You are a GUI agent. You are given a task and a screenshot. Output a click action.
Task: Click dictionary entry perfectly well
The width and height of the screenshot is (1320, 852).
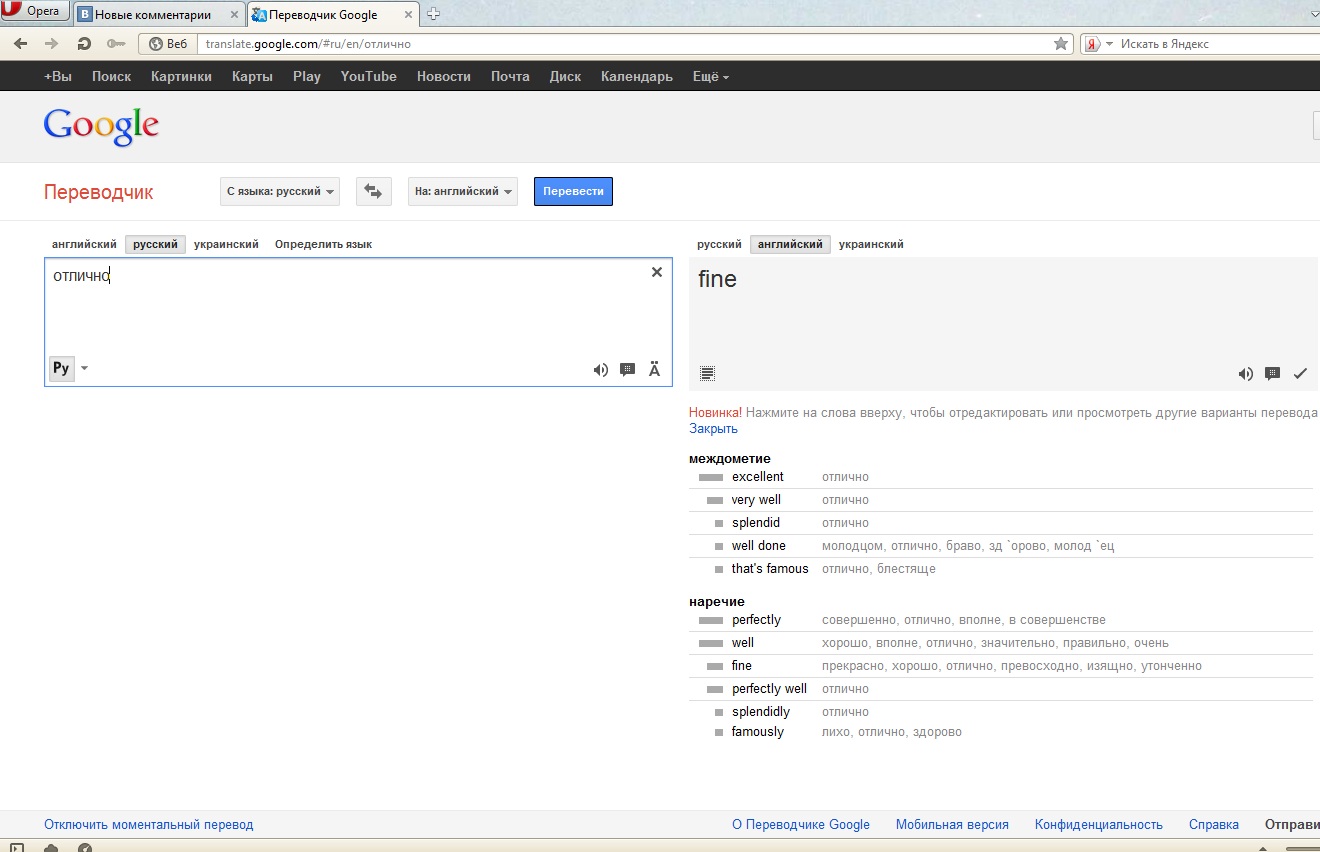coord(769,689)
